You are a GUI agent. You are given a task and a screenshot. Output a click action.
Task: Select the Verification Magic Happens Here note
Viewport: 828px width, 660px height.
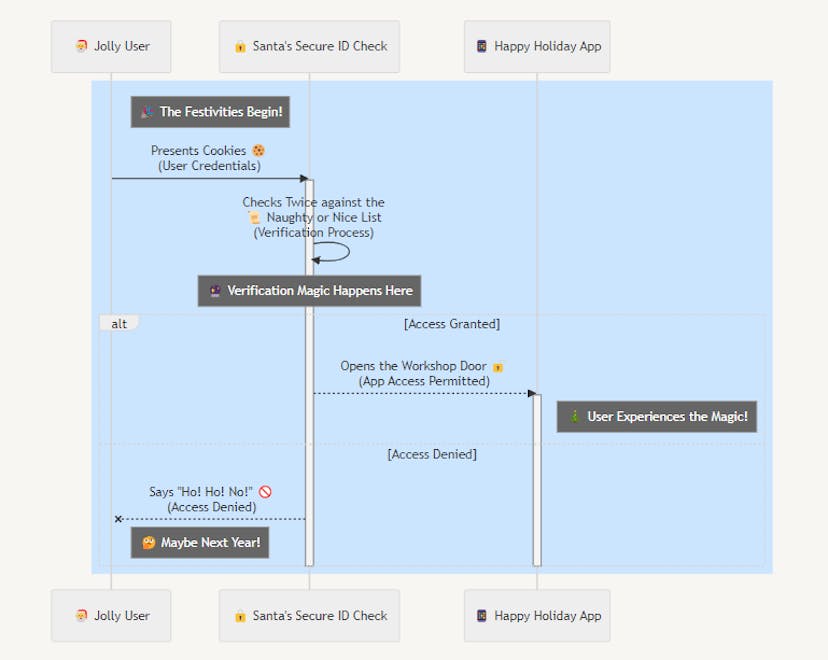[309, 291]
